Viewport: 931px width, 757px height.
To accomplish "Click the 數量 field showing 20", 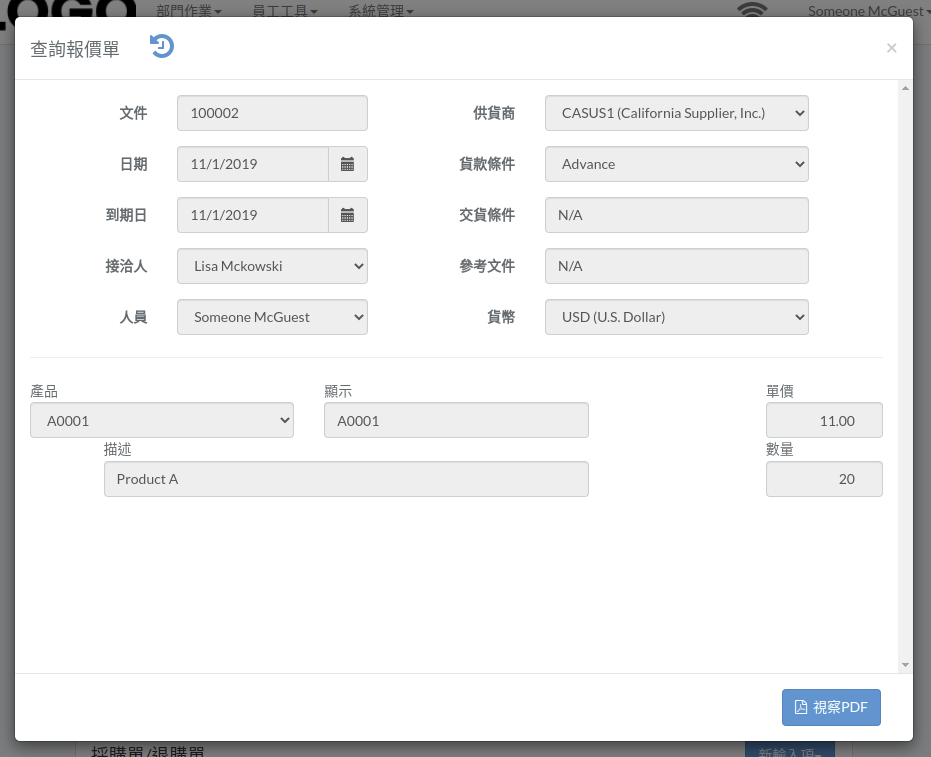I will [x=824, y=479].
